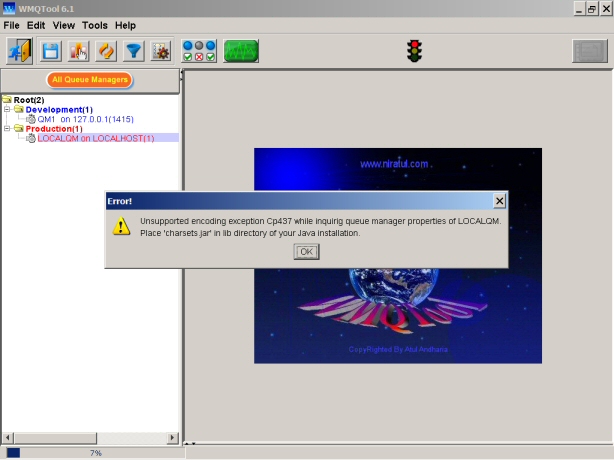
Task: Close the Error dialog with X
Action: coord(499,201)
